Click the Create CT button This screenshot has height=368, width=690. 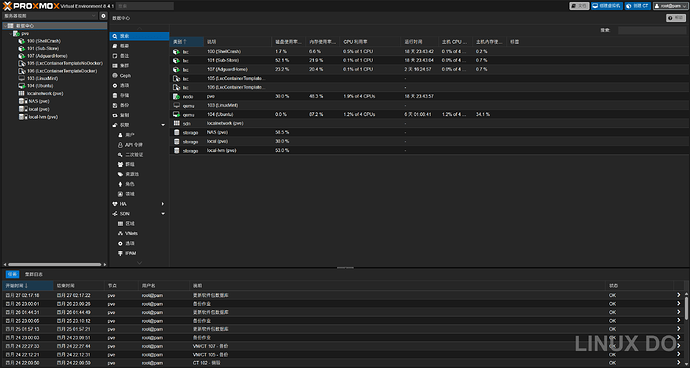pyautogui.click(x=638, y=6)
